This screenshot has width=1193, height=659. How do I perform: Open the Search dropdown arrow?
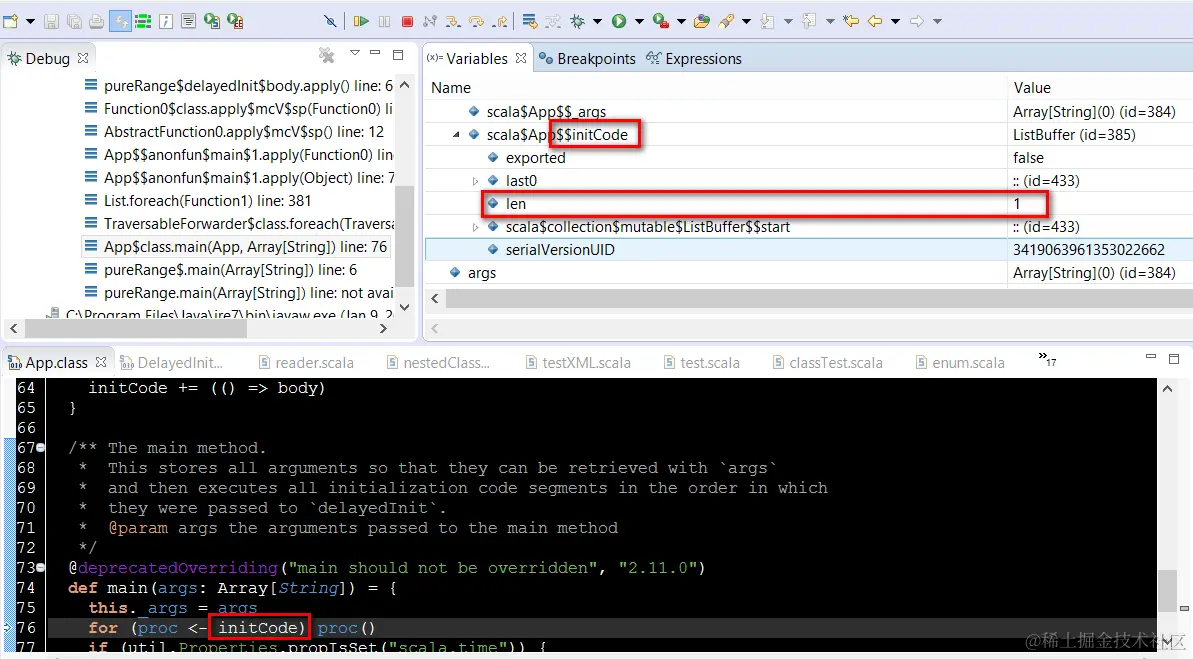(x=746, y=21)
